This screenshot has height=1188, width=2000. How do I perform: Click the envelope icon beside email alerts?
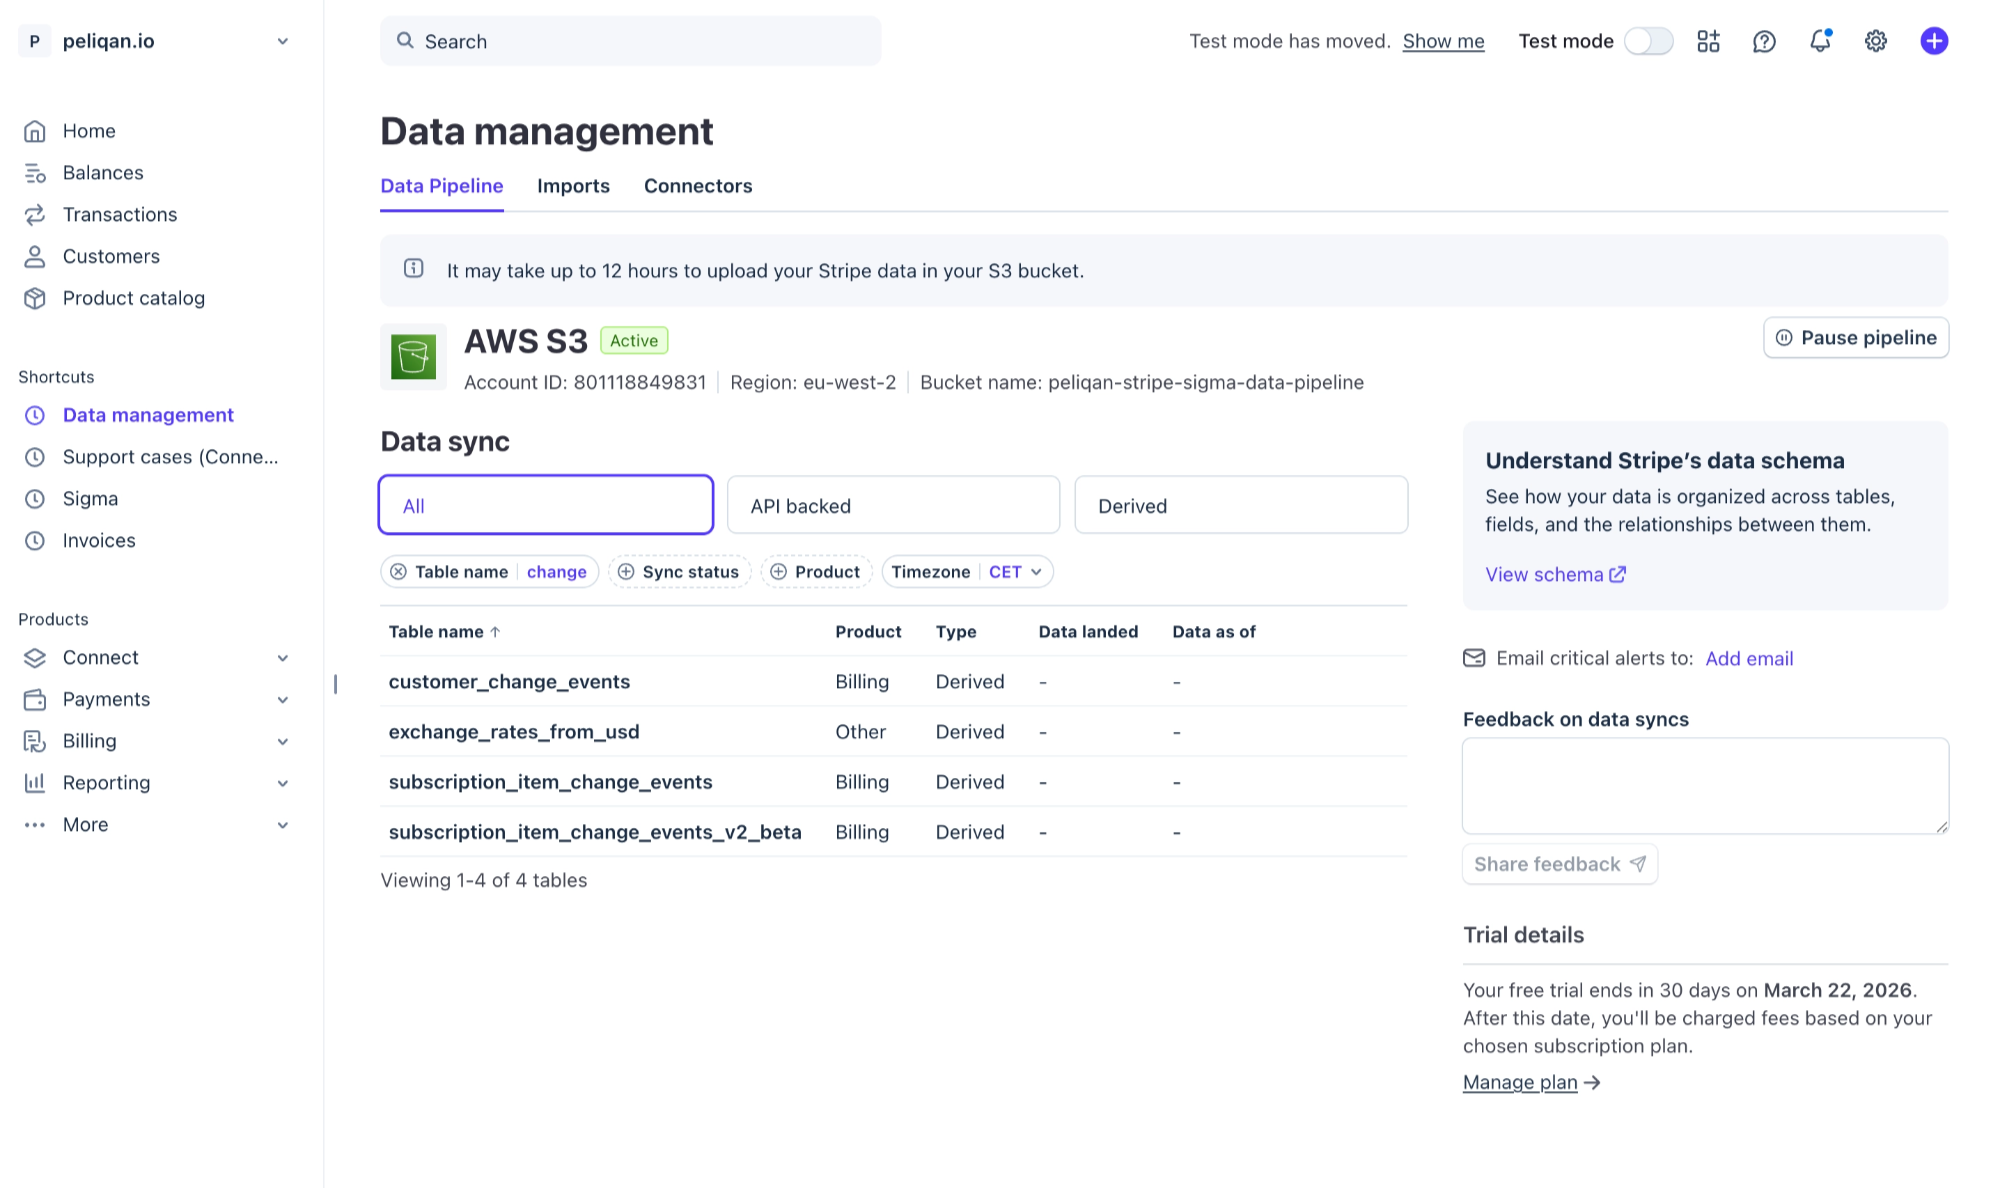1474,658
